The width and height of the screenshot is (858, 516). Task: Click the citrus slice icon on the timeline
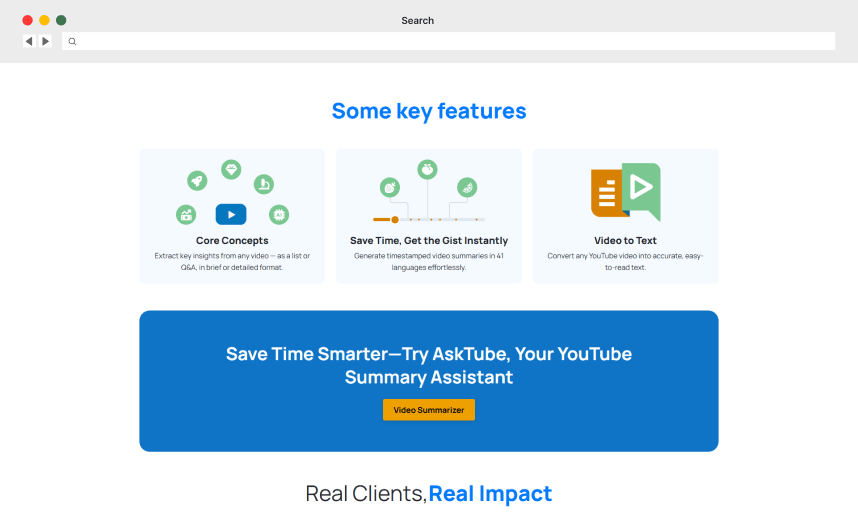[x=467, y=187]
